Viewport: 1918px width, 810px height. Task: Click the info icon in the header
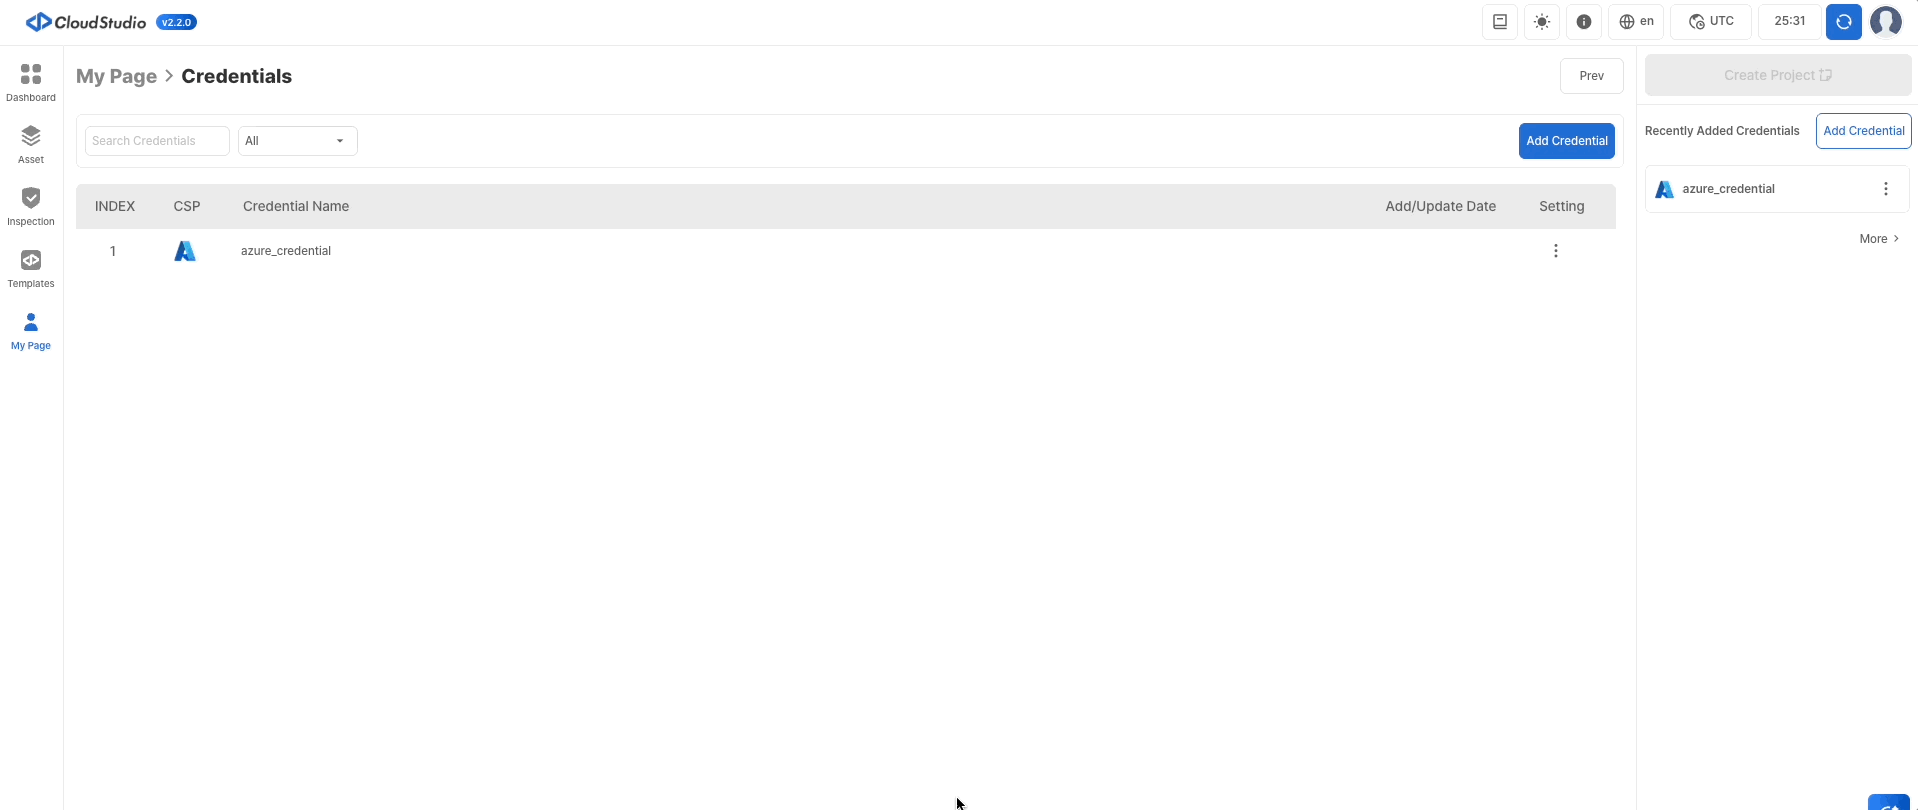click(x=1584, y=21)
